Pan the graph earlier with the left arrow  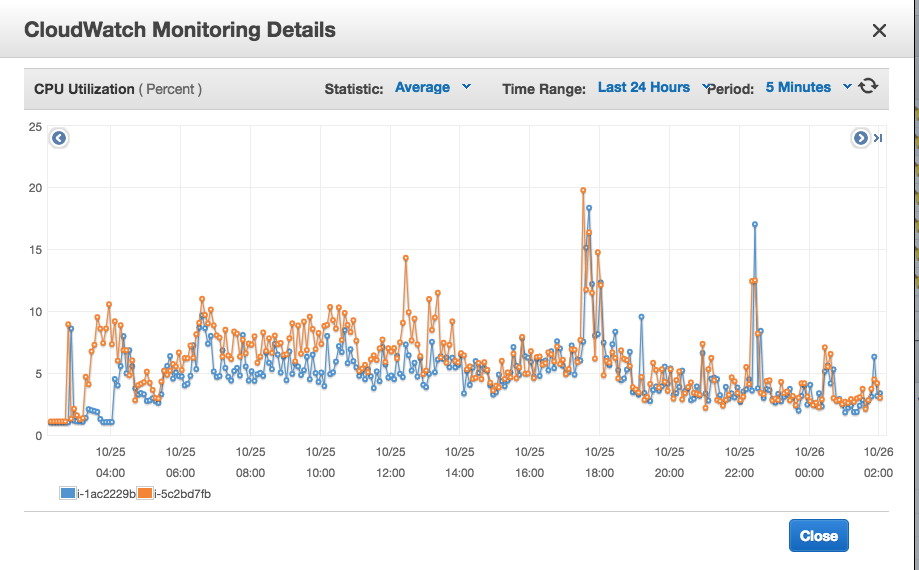click(x=59, y=138)
